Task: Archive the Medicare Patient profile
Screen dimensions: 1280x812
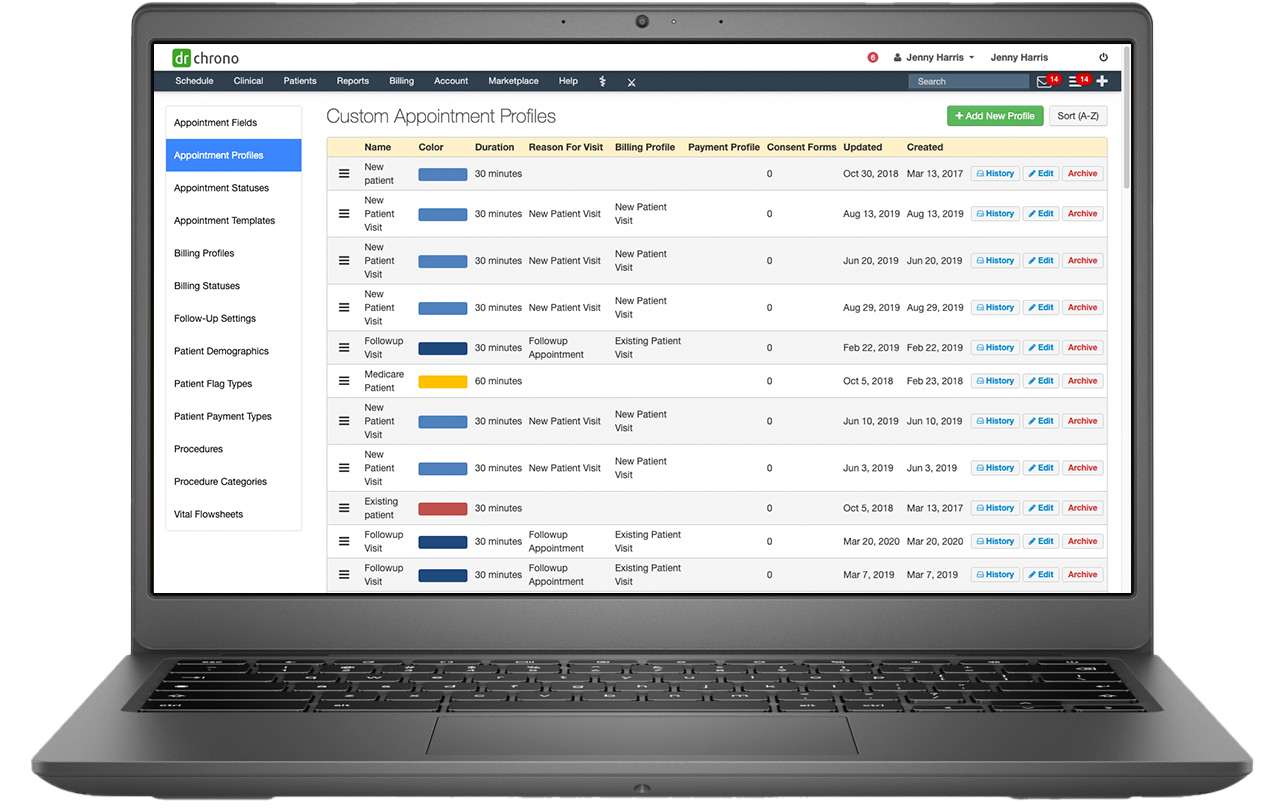Action: [x=1082, y=381]
